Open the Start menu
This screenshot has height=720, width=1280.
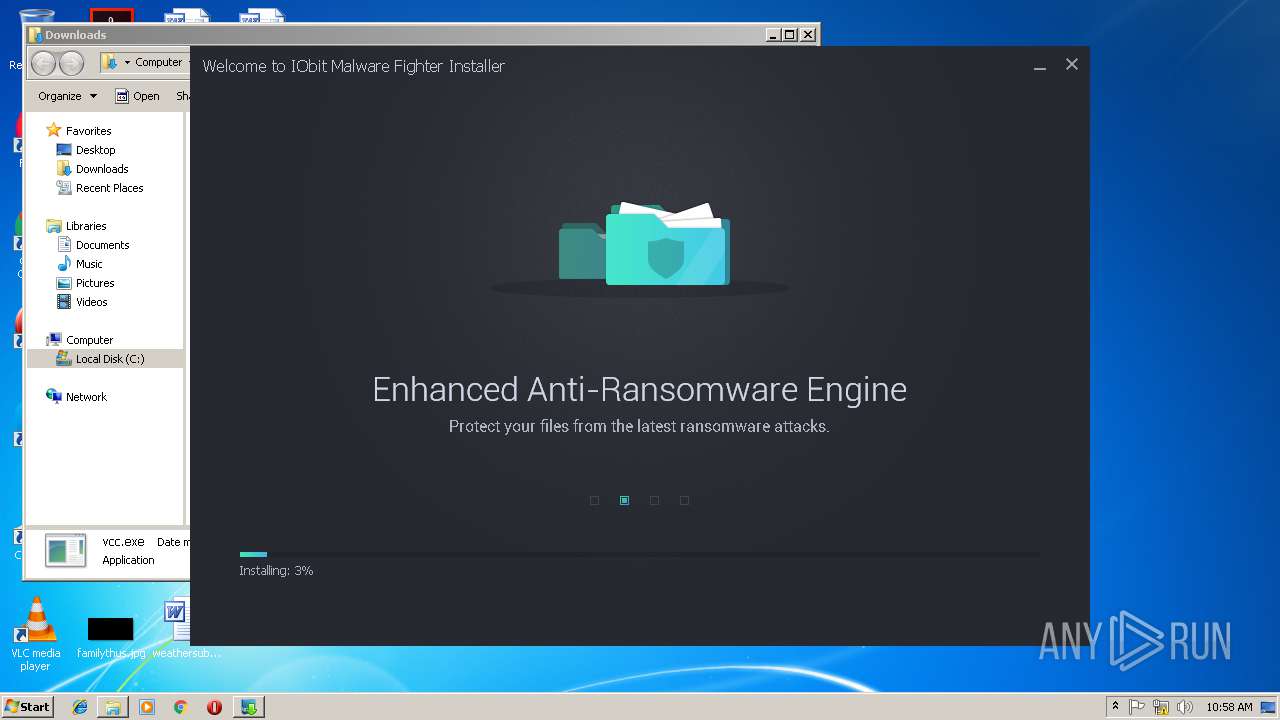tap(27, 706)
